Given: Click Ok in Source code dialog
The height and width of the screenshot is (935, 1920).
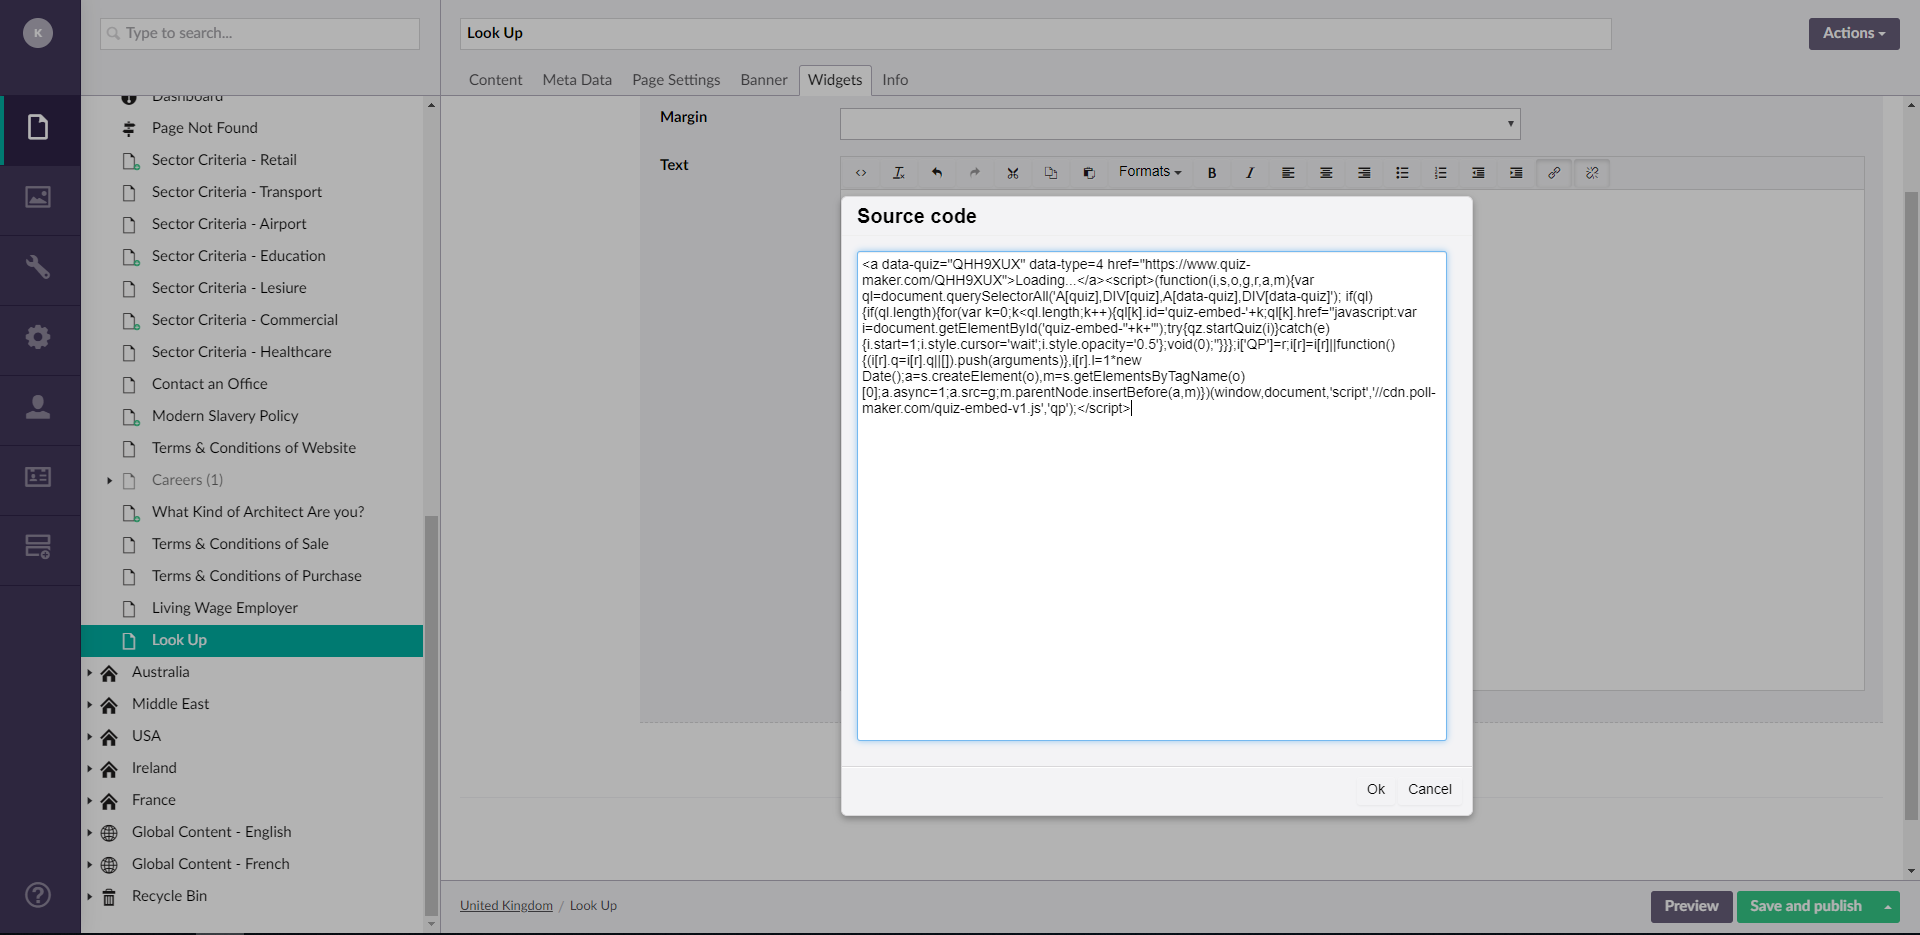Looking at the screenshot, I should click(x=1376, y=789).
